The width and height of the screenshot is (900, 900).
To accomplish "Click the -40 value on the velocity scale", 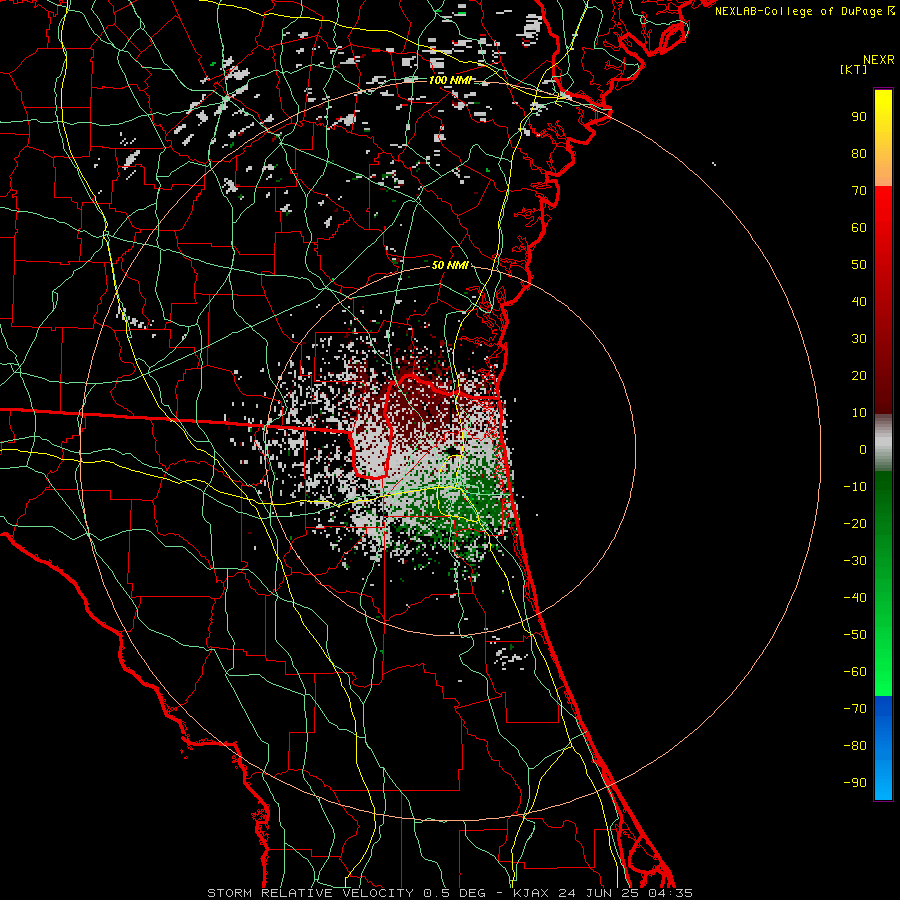I will tap(855, 598).
